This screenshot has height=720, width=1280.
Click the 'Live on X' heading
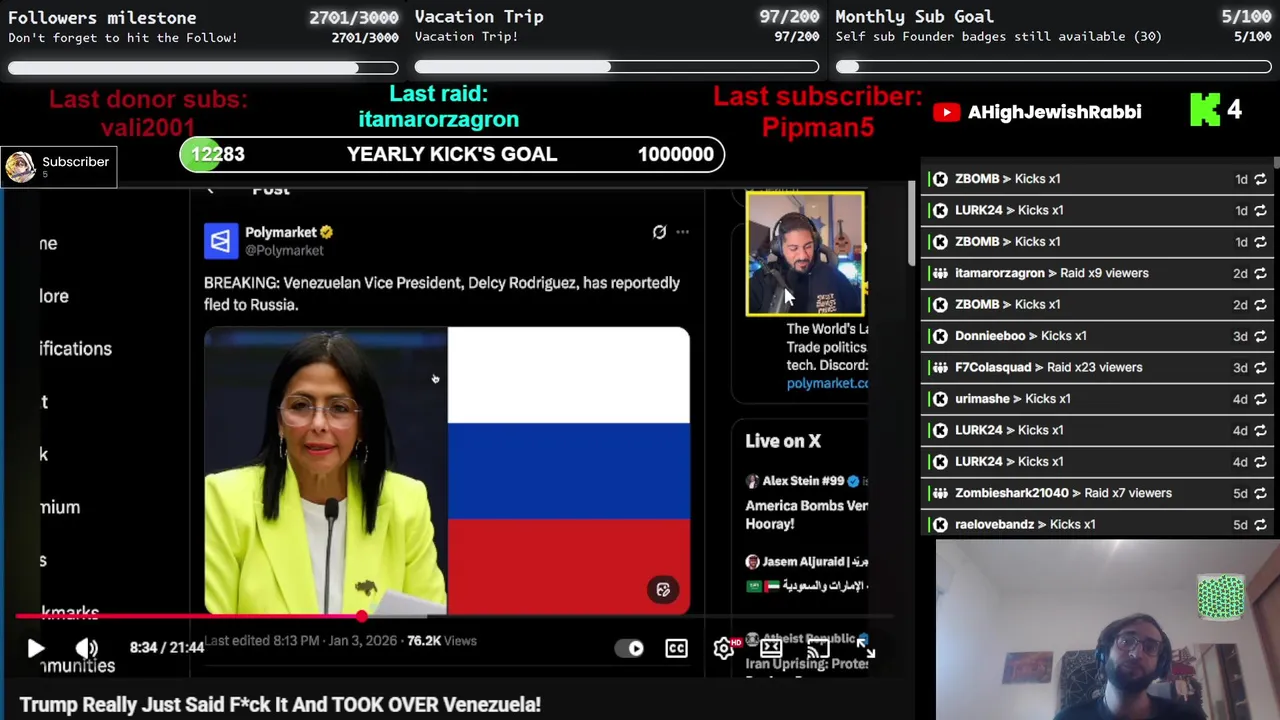click(783, 441)
